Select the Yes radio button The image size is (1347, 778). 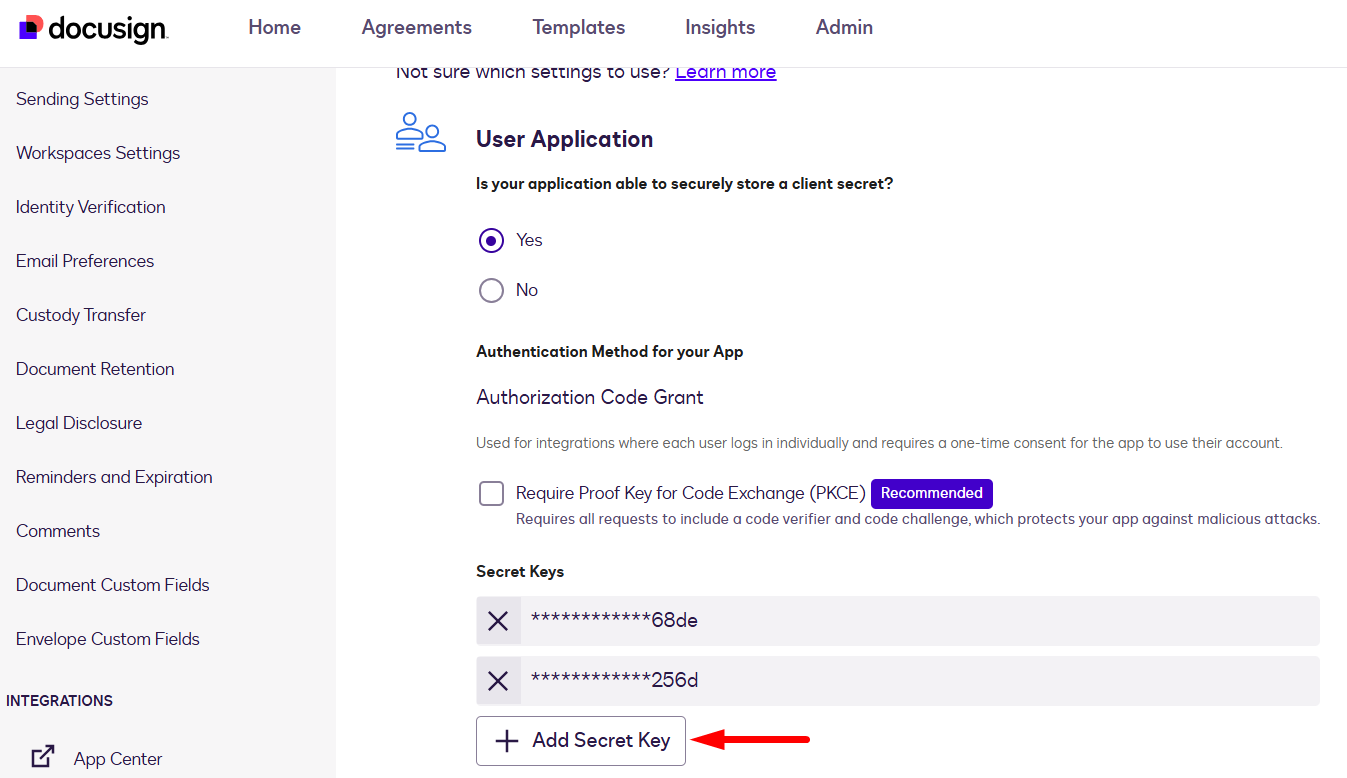(x=491, y=240)
